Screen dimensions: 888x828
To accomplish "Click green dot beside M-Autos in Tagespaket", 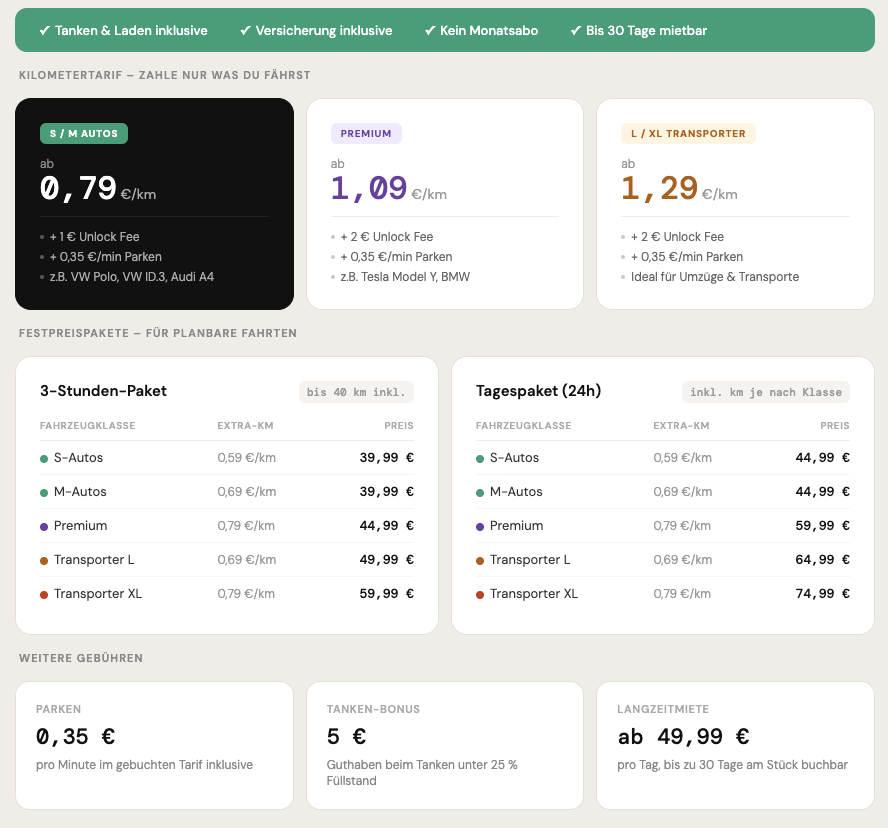I will tap(480, 493).
